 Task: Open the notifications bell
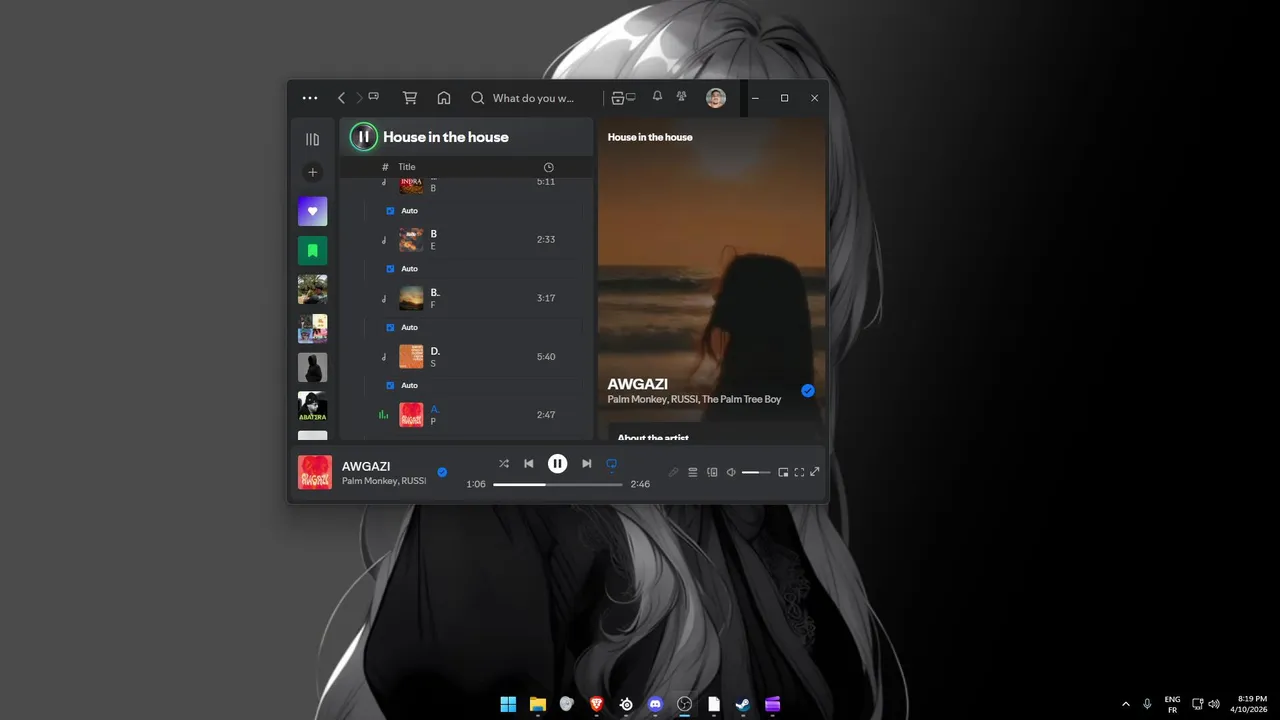[x=657, y=97]
